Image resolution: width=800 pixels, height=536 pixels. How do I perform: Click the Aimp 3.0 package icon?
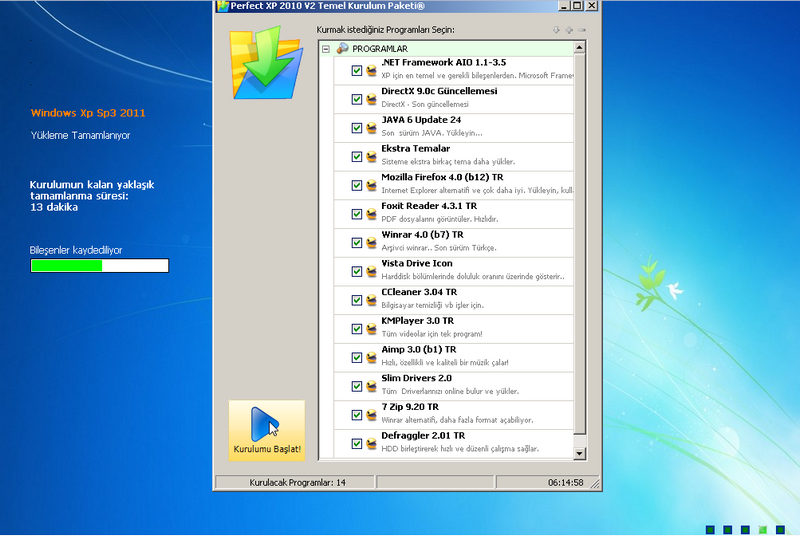click(371, 358)
